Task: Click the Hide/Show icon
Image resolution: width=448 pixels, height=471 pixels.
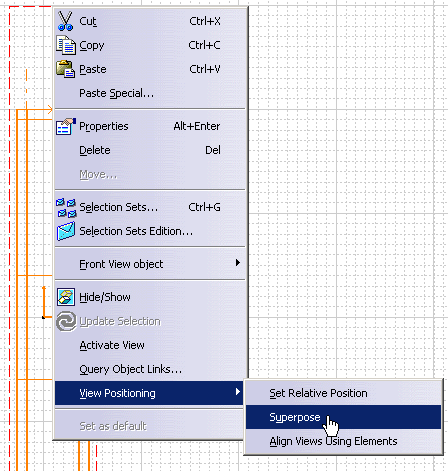Action: (66, 297)
